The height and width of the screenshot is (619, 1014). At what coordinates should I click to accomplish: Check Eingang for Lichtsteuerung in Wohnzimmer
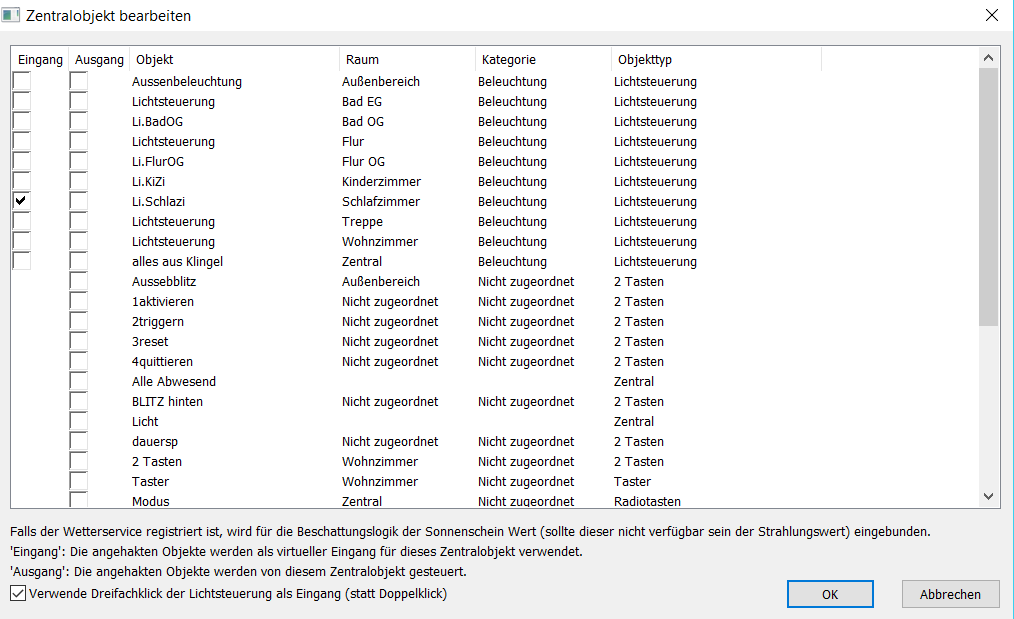[21, 241]
